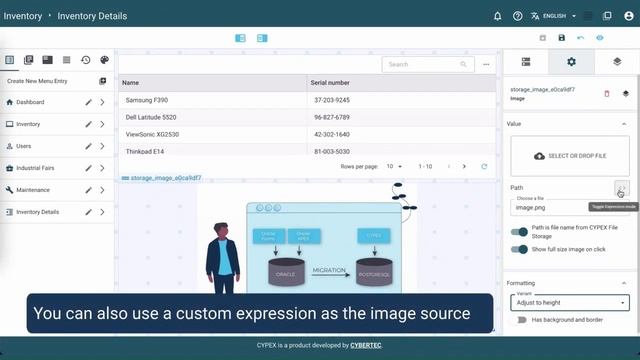Image resolution: width=640 pixels, height=360 pixels.
Task: Expand the Inventory menu entry chevron
Action: click(x=102, y=124)
